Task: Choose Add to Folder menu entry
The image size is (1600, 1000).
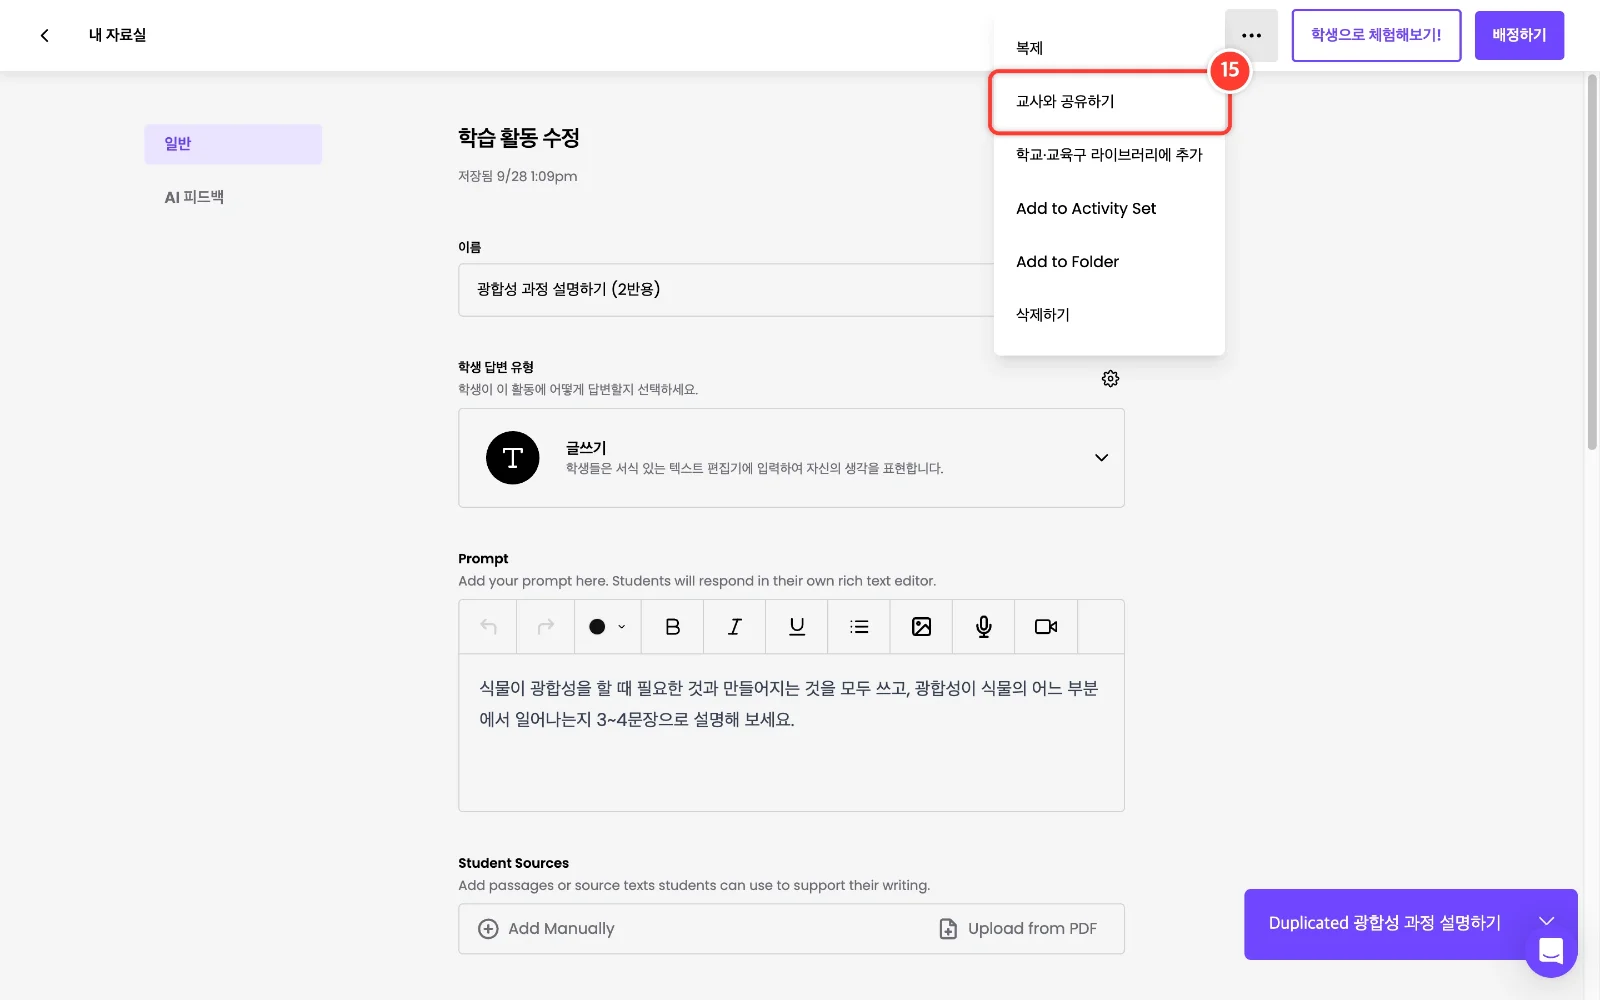Action: 1109,262
